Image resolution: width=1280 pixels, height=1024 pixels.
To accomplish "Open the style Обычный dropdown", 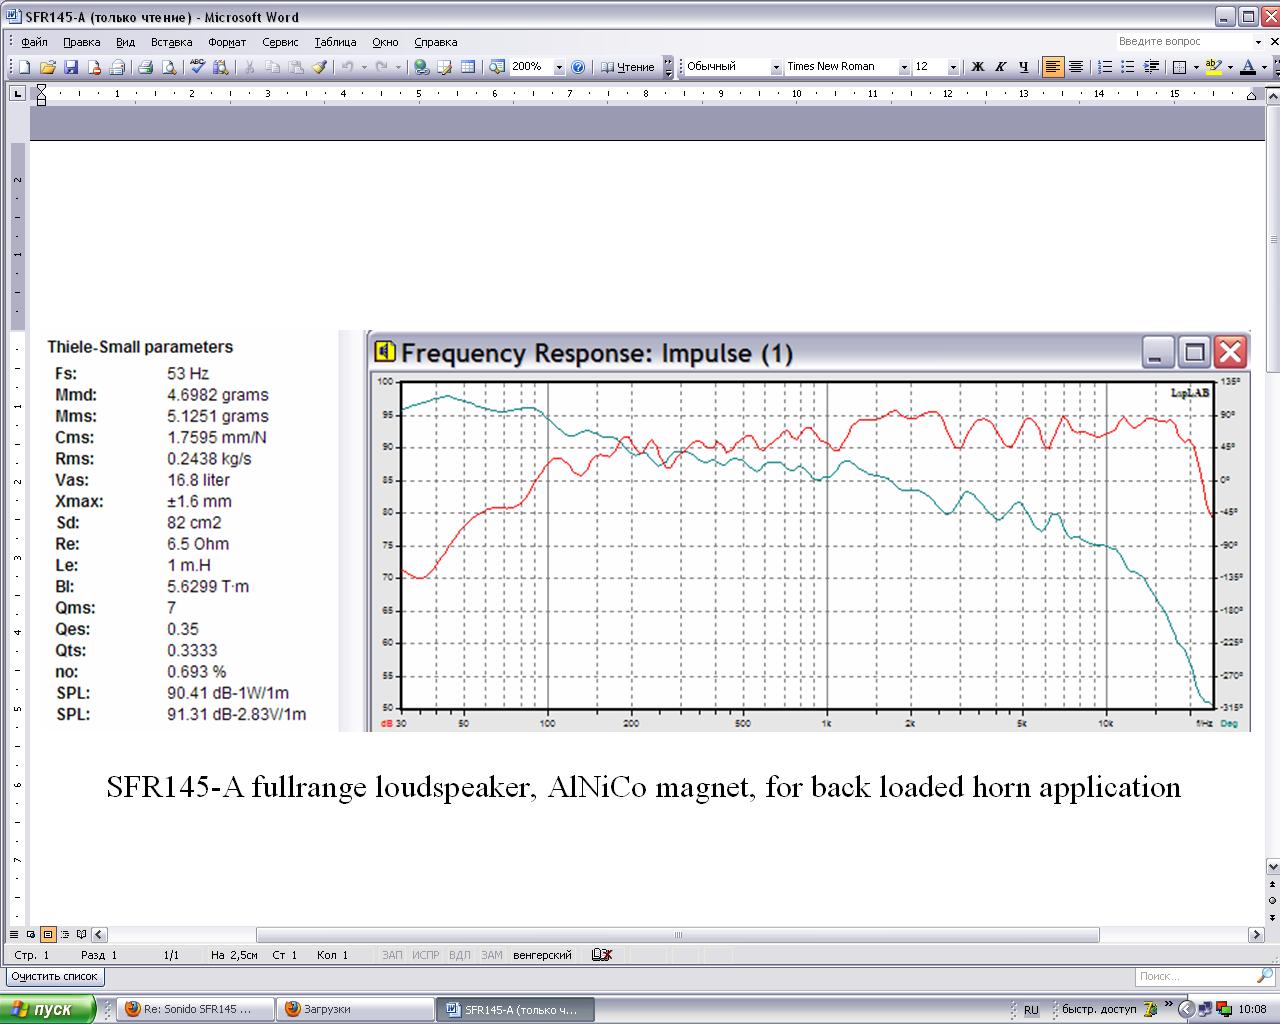I will click(776, 67).
